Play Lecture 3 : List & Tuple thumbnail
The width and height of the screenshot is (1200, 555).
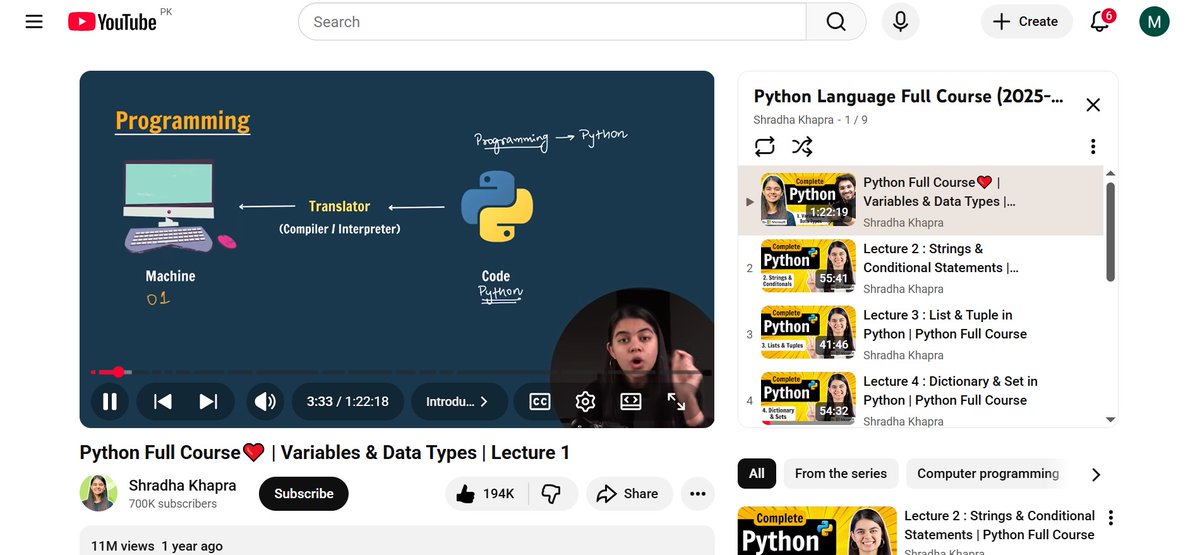(808, 332)
